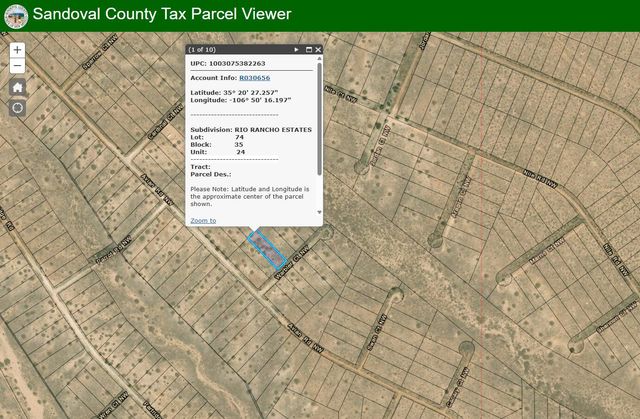Close the parcel info popup
This screenshot has height=419, width=640.
click(x=319, y=49)
